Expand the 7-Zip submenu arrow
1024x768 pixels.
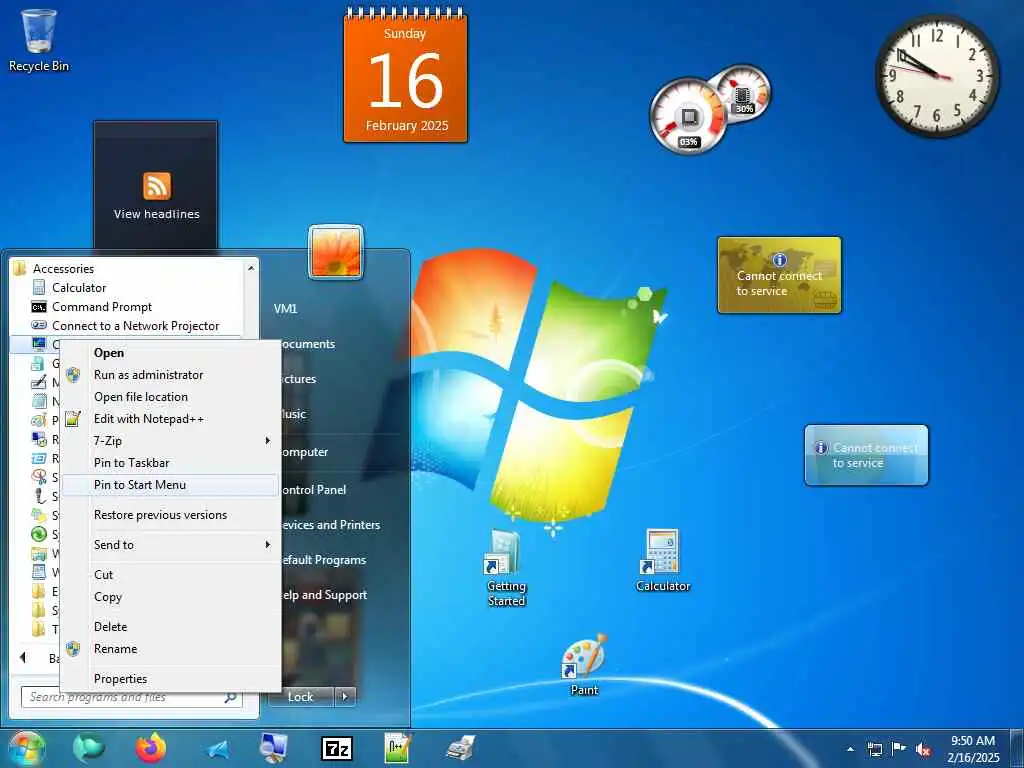click(x=267, y=441)
